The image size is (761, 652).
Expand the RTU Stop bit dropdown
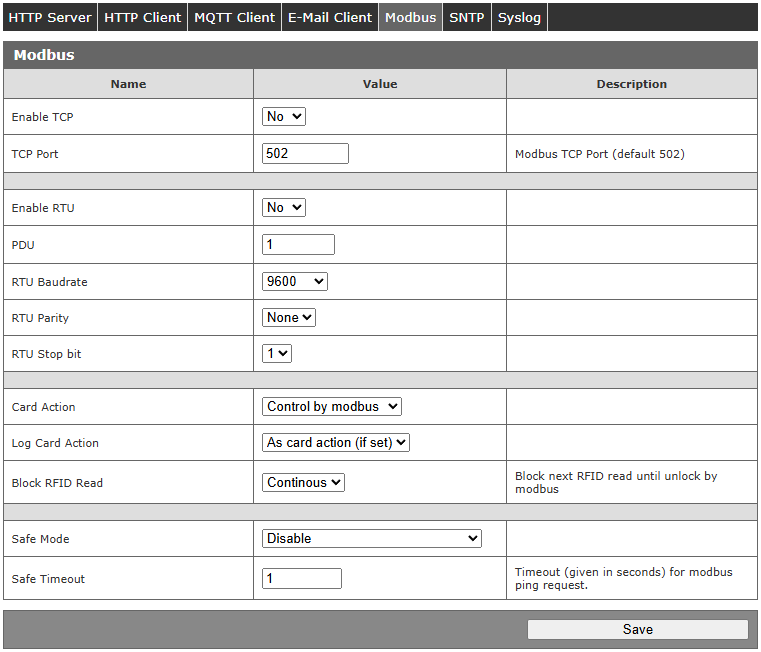click(x=277, y=354)
